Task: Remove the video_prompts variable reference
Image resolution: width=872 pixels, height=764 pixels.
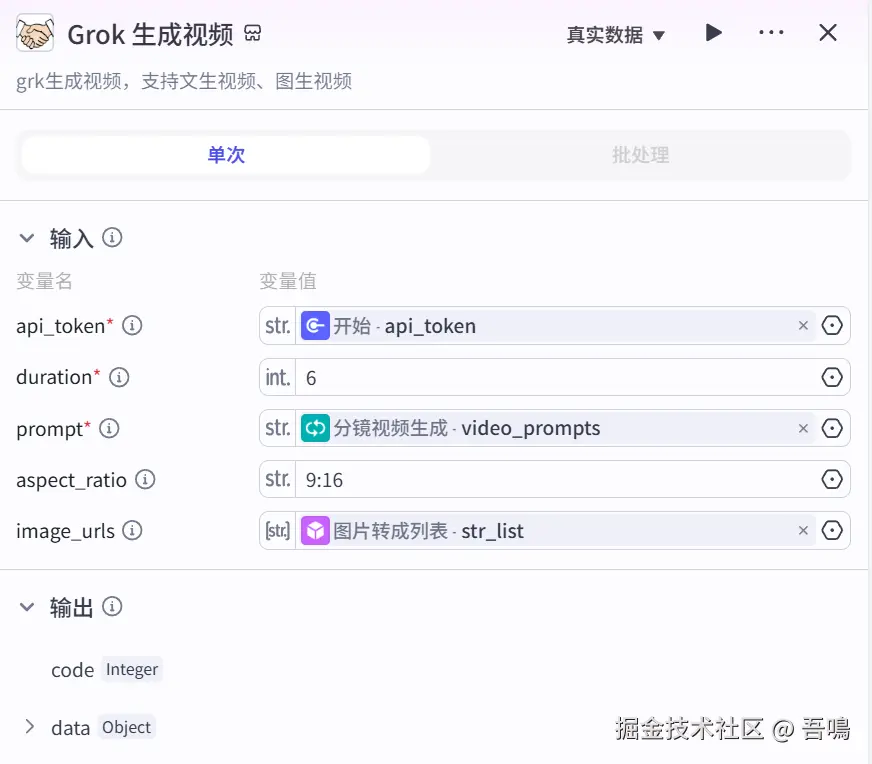Action: pos(803,428)
